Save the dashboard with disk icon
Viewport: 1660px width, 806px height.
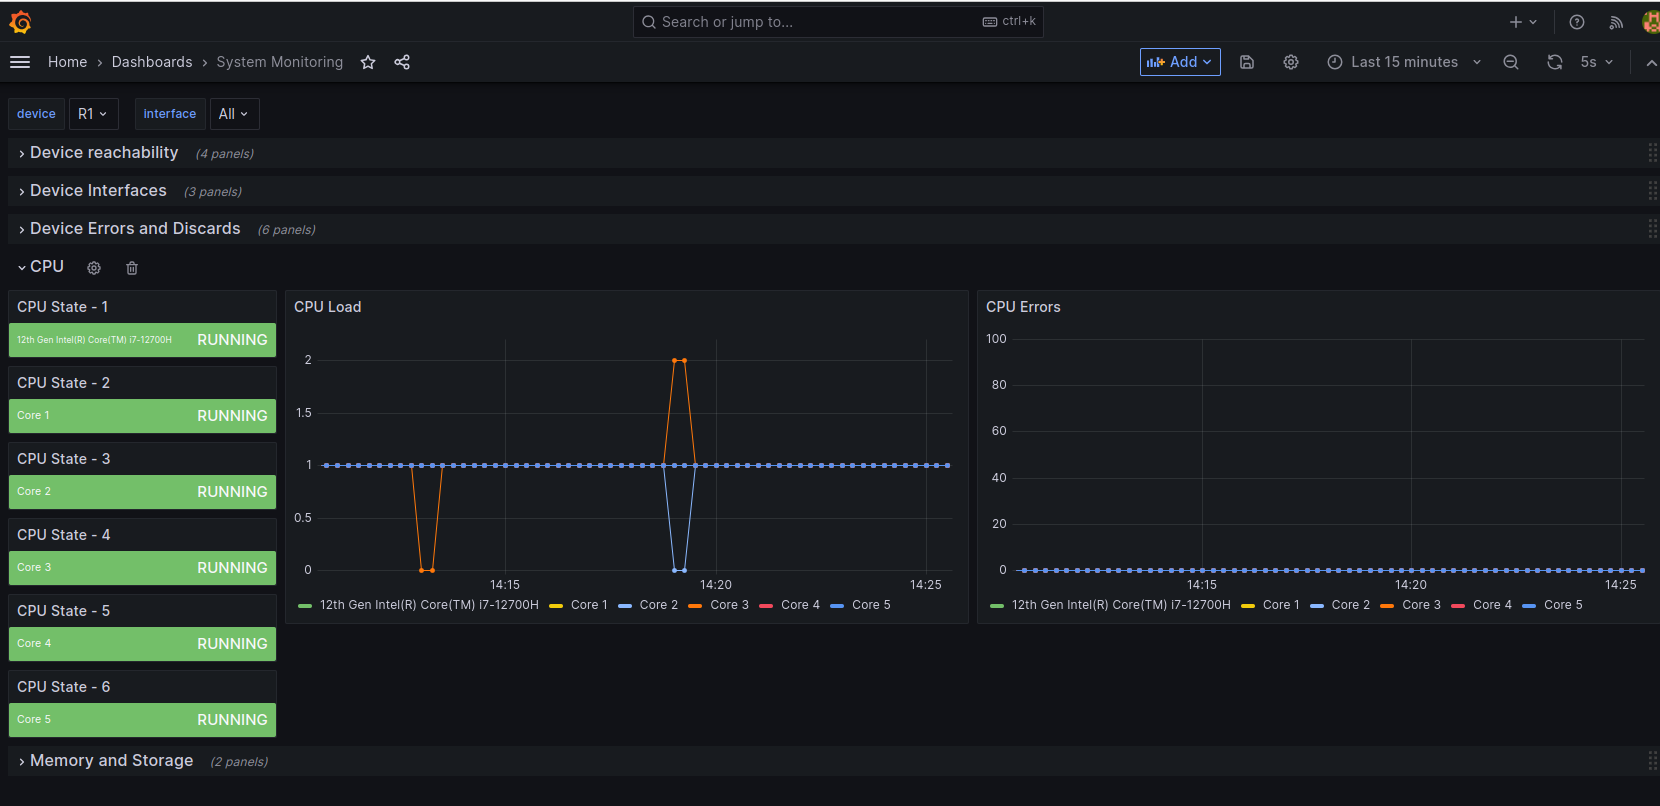[x=1247, y=62]
